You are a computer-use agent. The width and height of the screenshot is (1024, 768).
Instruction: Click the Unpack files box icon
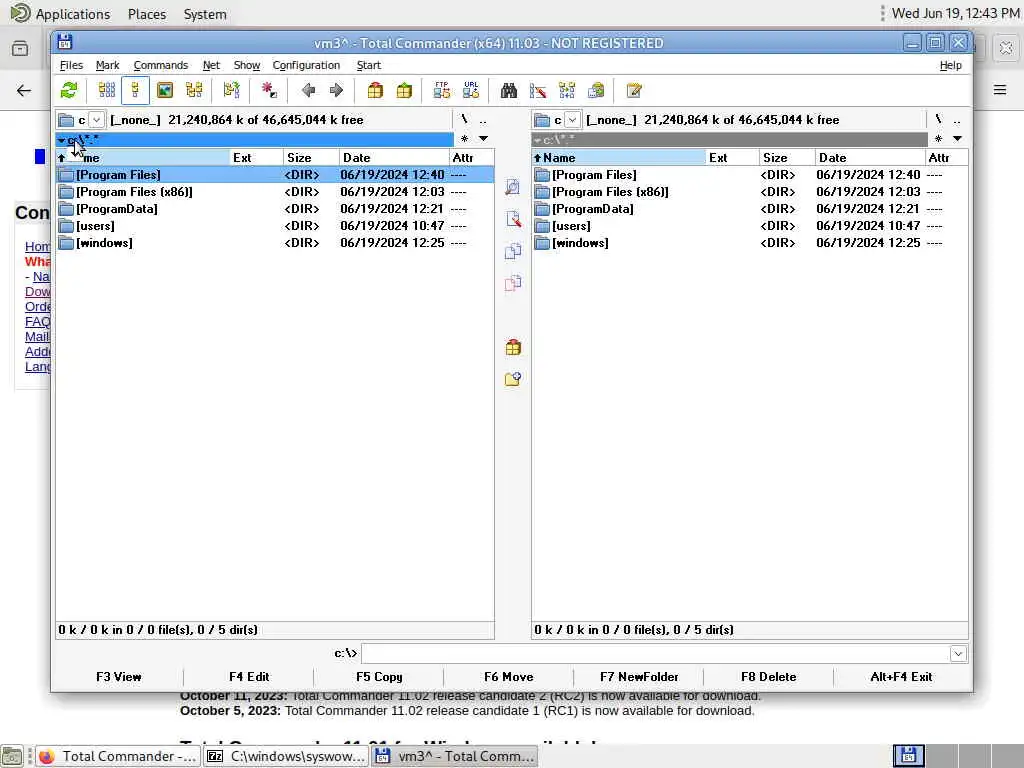(404, 90)
